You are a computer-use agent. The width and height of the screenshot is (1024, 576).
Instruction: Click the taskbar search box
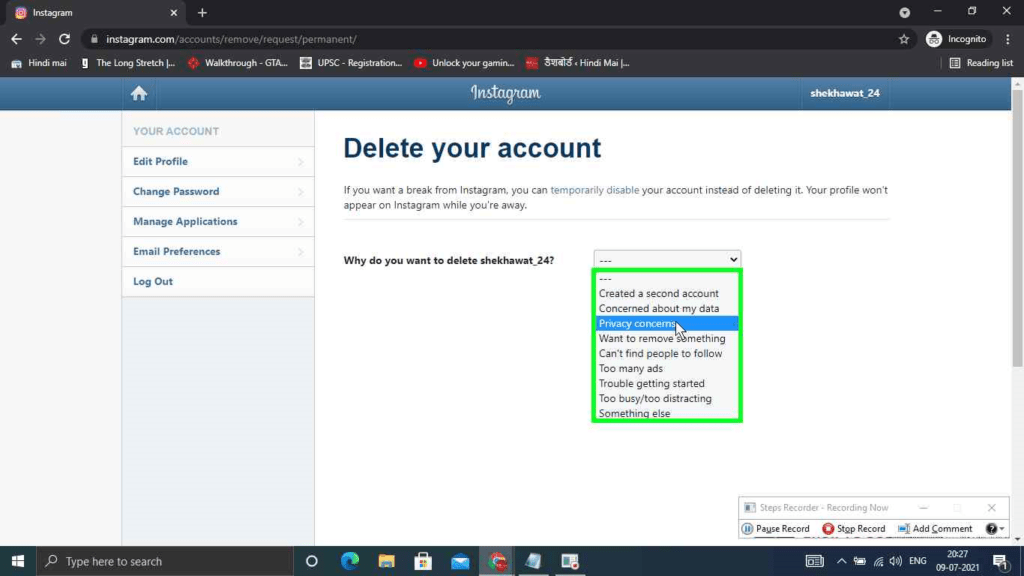click(x=165, y=561)
